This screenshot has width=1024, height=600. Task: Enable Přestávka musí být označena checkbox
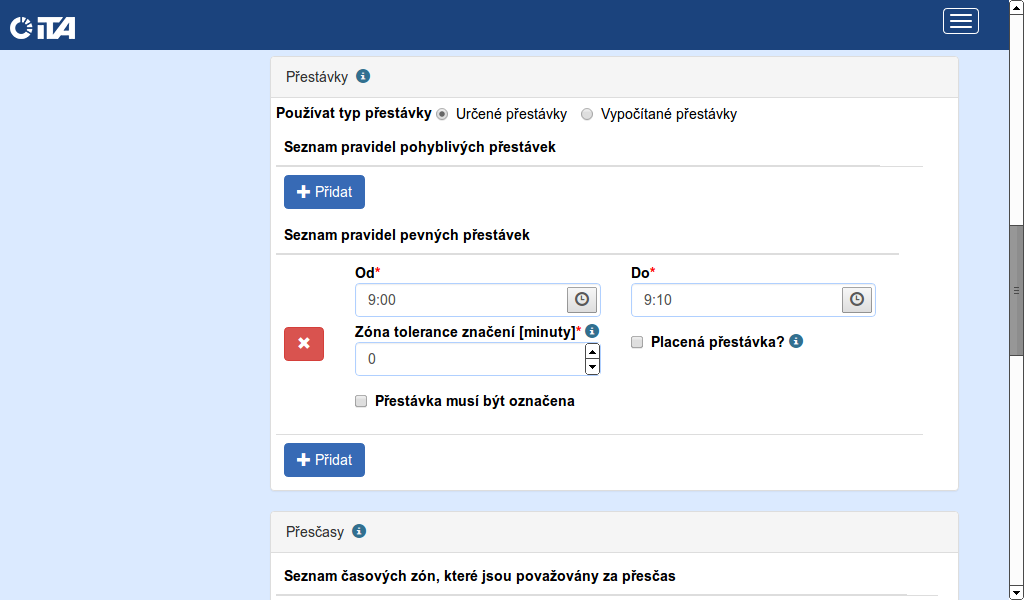coord(361,402)
